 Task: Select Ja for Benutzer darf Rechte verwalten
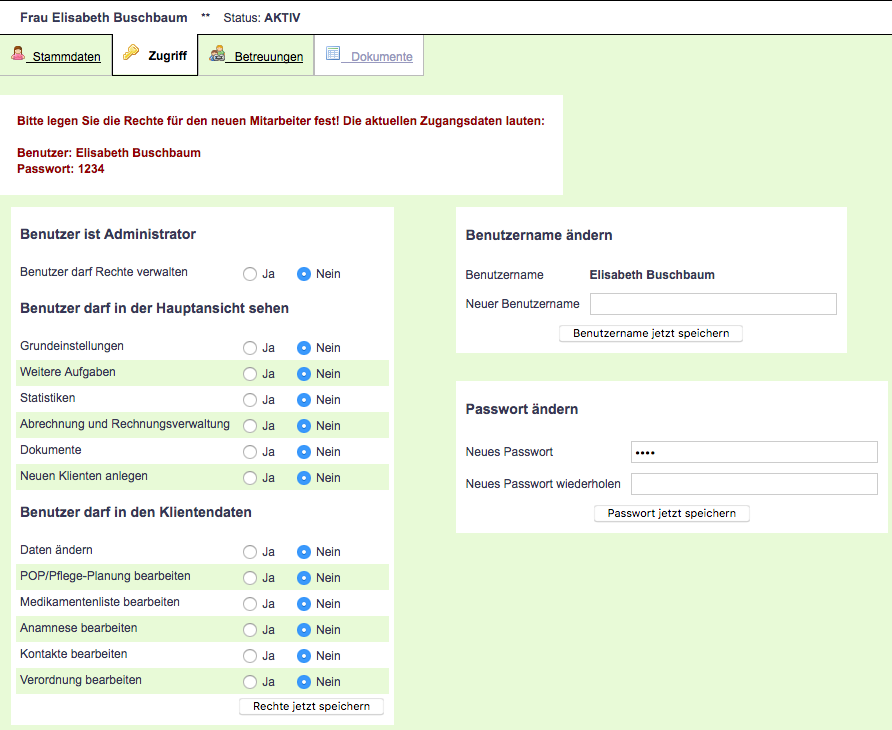point(250,274)
